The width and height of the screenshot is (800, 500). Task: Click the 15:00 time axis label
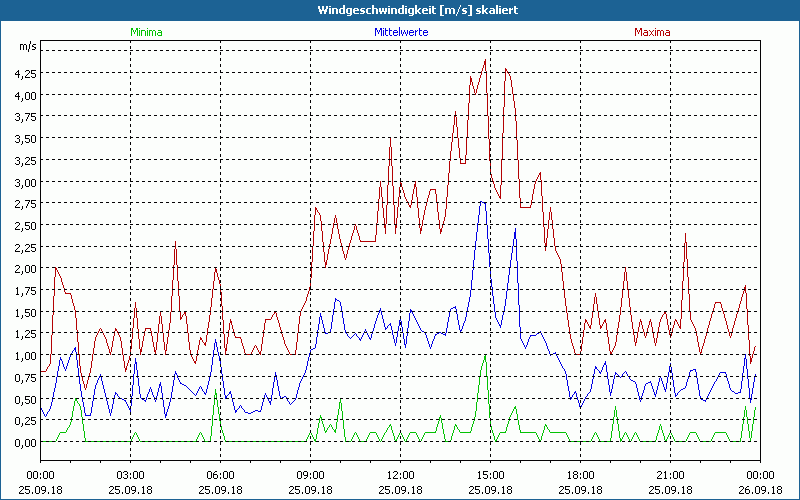point(490,476)
